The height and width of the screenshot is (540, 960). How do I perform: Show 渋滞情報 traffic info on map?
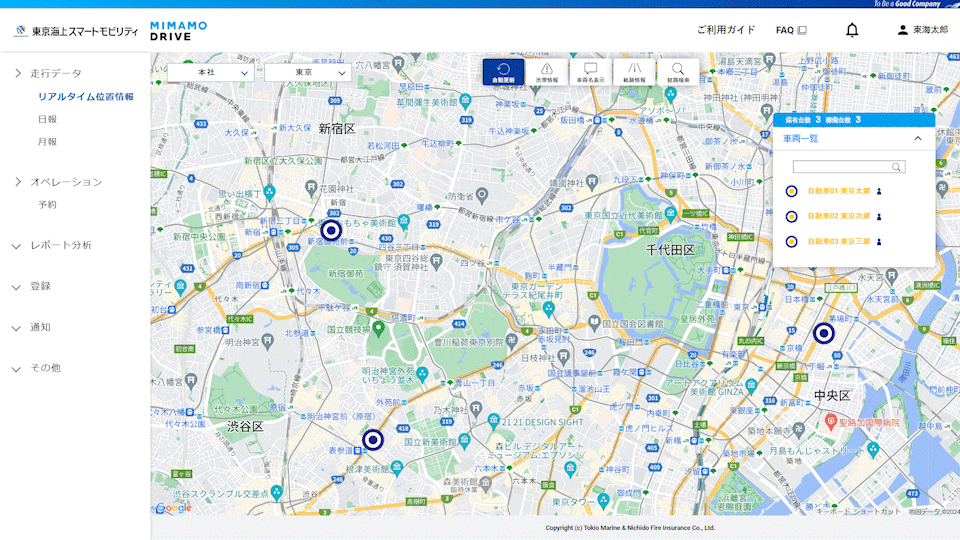pos(547,72)
